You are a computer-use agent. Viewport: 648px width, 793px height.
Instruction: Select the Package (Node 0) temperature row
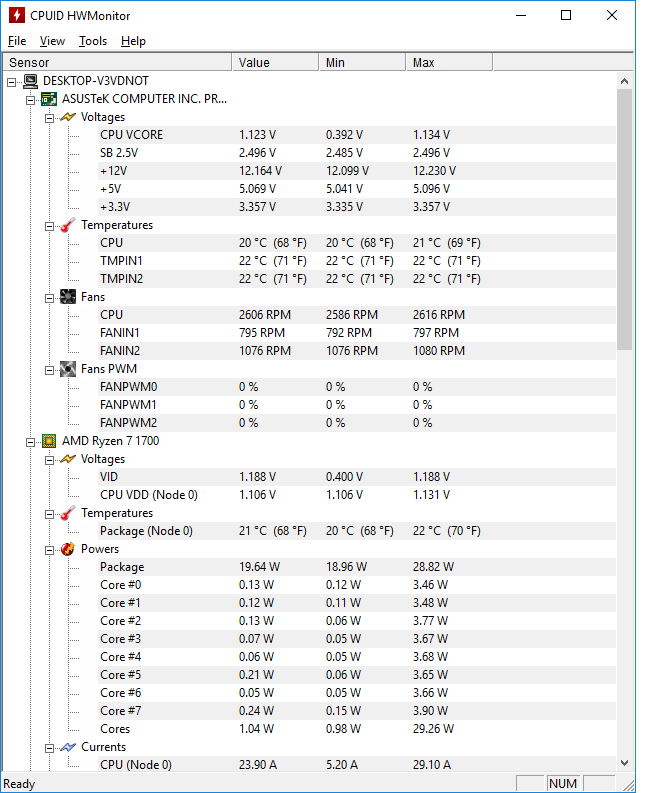click(357, 531)
